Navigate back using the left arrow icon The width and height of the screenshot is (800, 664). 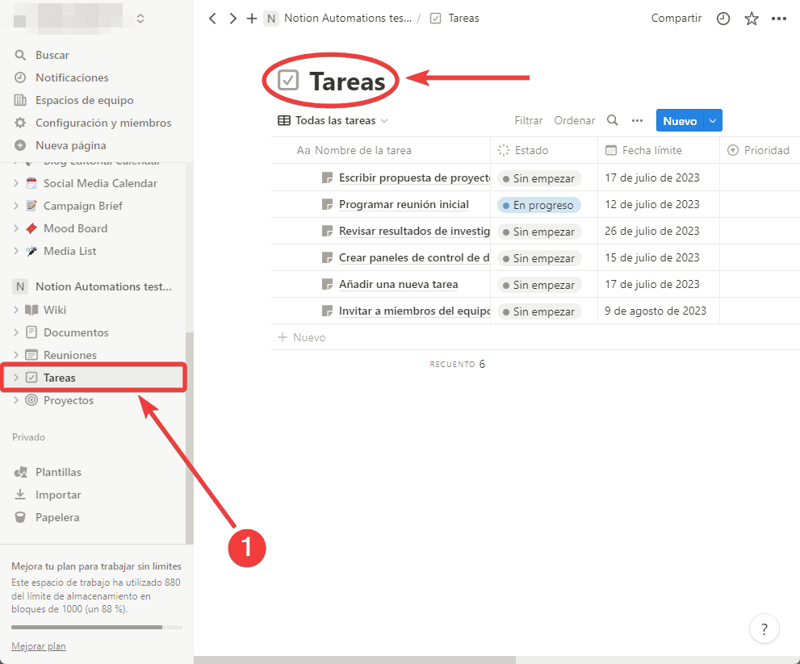click(x=212, y=18)
